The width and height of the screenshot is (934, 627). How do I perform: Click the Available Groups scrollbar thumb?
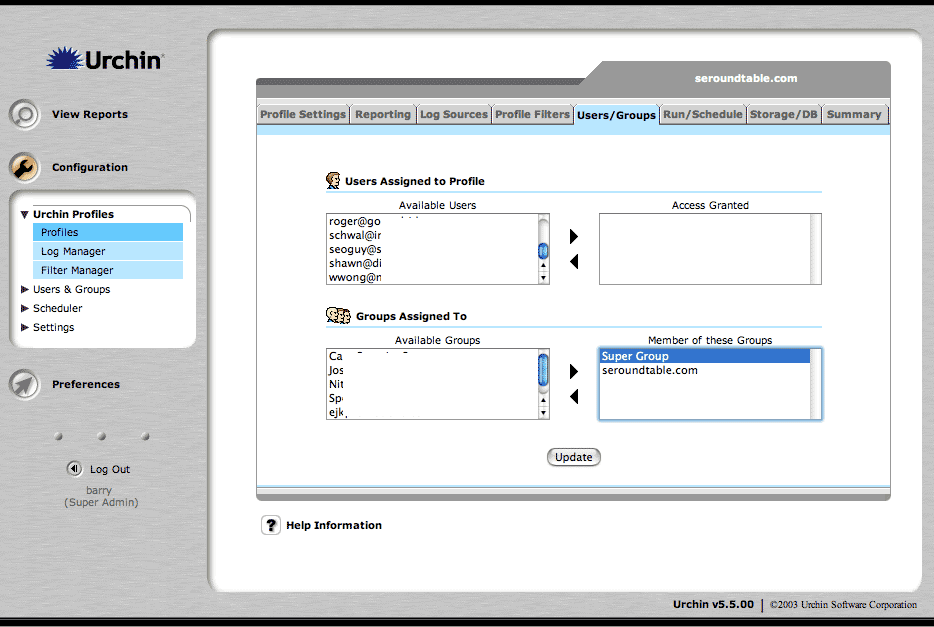[x=543, y=370]
